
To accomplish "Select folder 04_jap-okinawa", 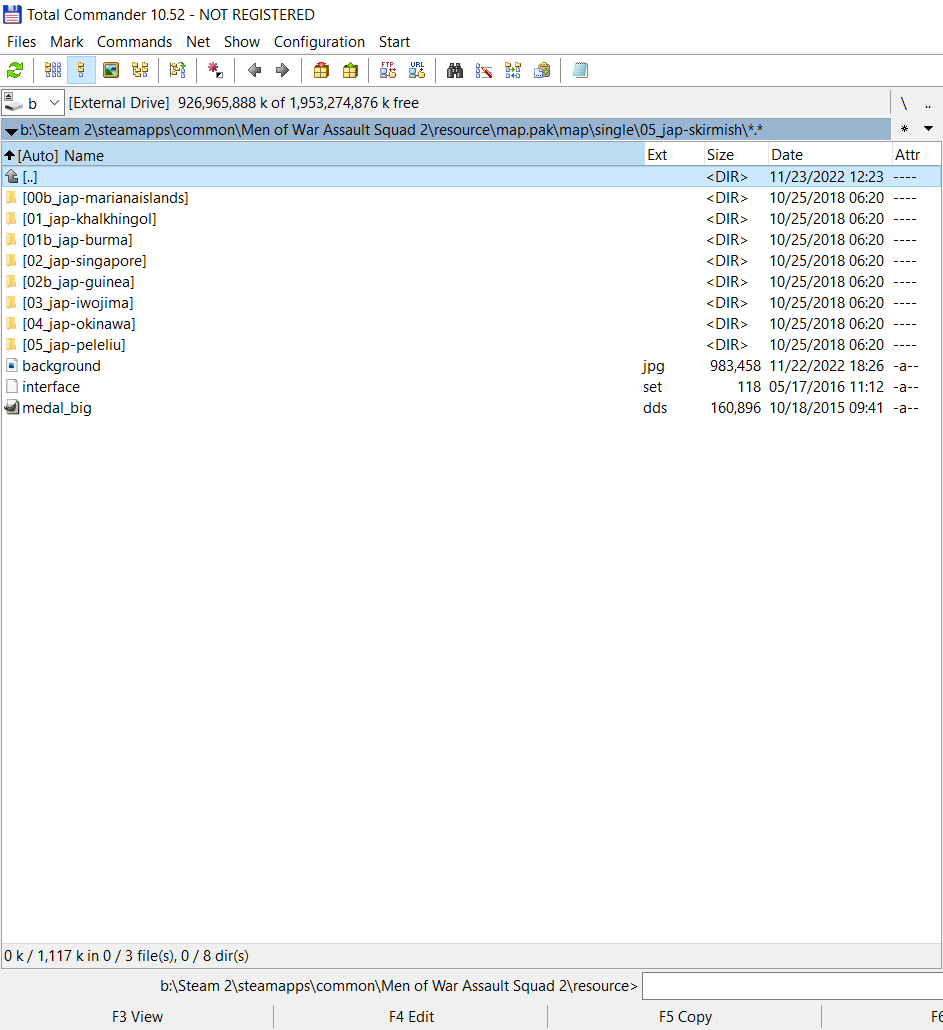I will pos(471,324).
